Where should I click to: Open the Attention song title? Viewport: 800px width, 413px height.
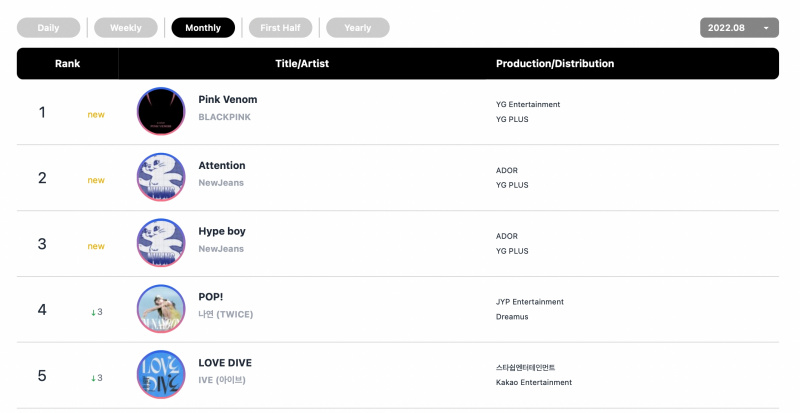222,165
